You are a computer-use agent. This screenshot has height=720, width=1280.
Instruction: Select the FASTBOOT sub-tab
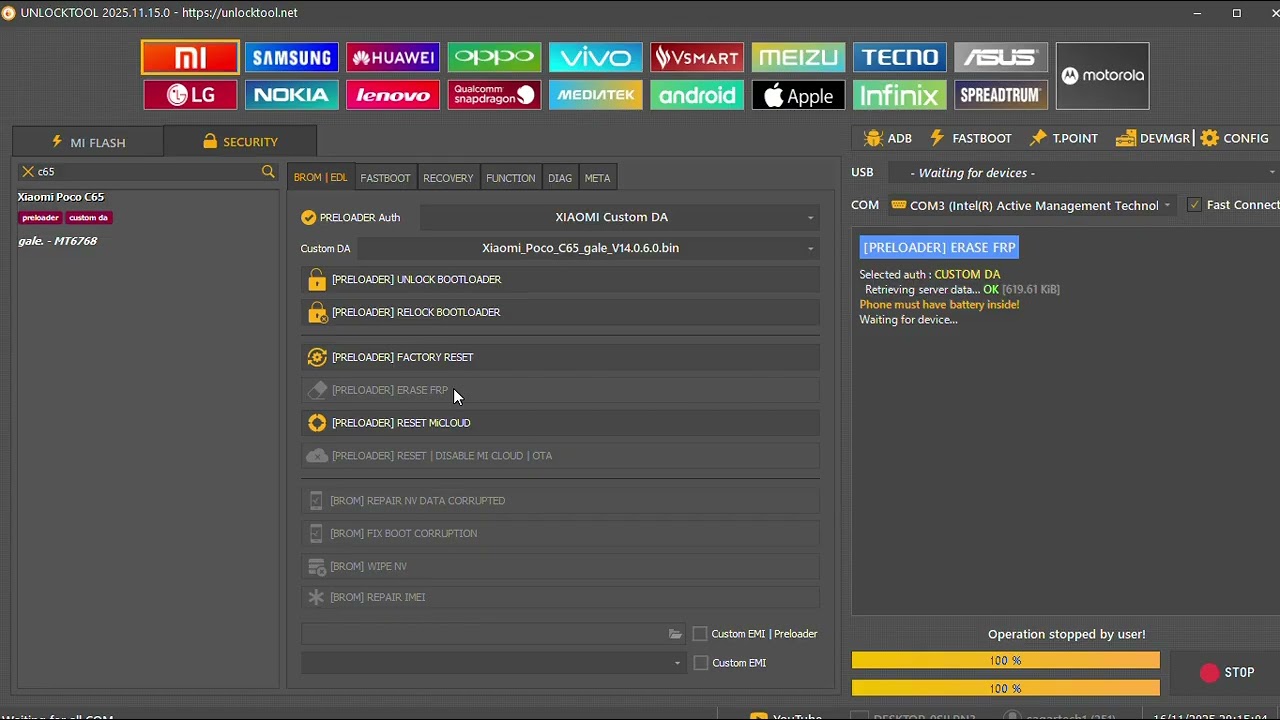[x=385, y=178]
